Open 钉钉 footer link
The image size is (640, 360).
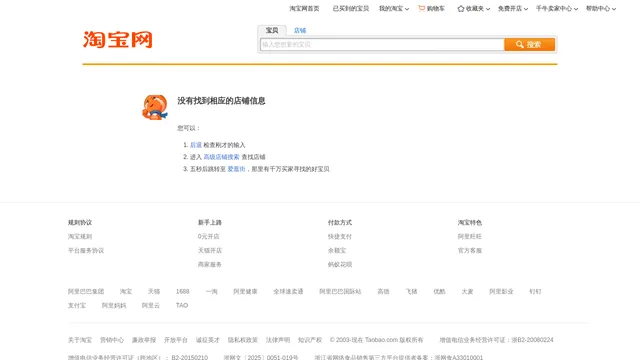[x=535, y=291]
